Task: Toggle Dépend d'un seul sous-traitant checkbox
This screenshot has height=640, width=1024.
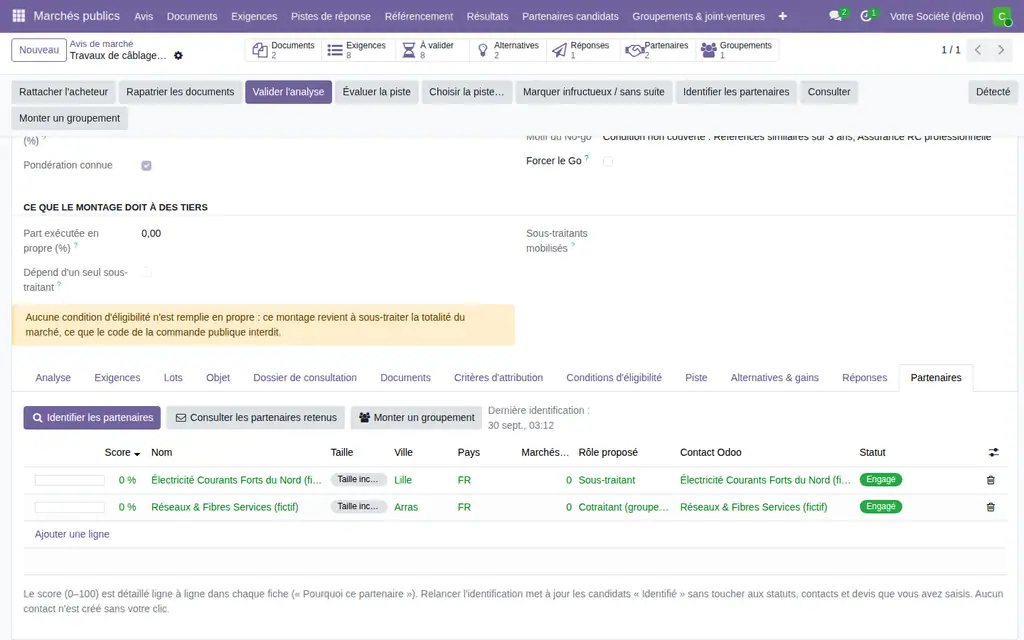Action: point(146,272)
